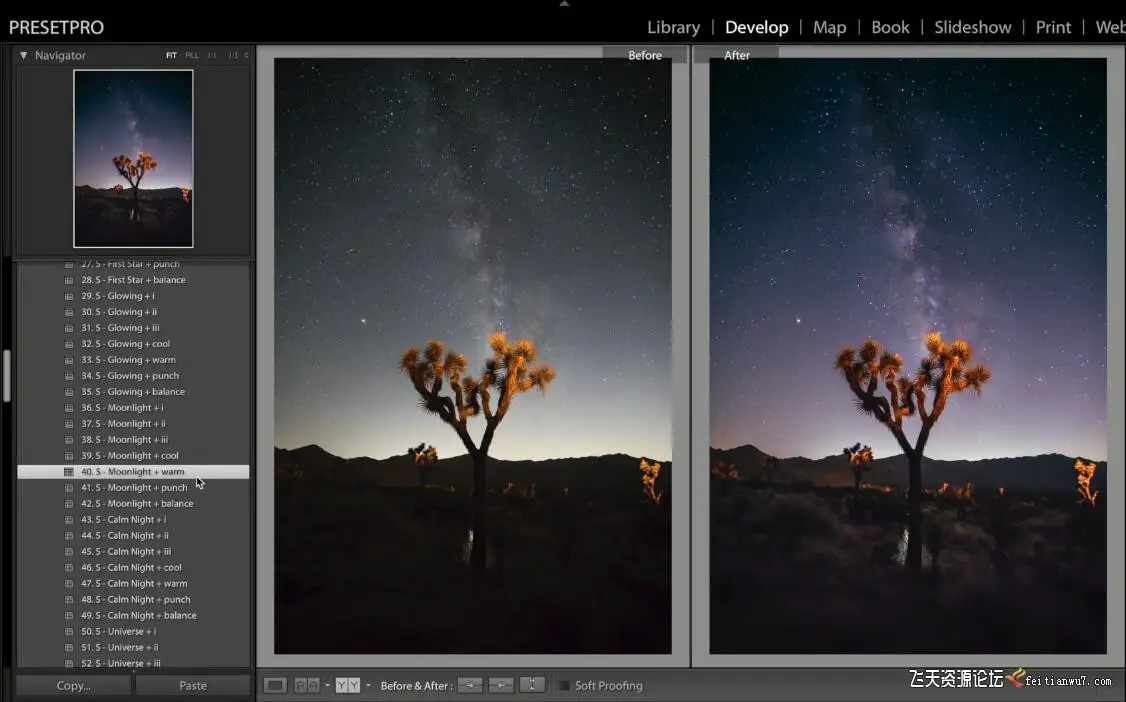Image resolution: width=1126 pixels, height=702 pixels.
Task: Set Navigator zoom to 1:3 ratio
Action: pyautogui.click(x=233, y=55)
